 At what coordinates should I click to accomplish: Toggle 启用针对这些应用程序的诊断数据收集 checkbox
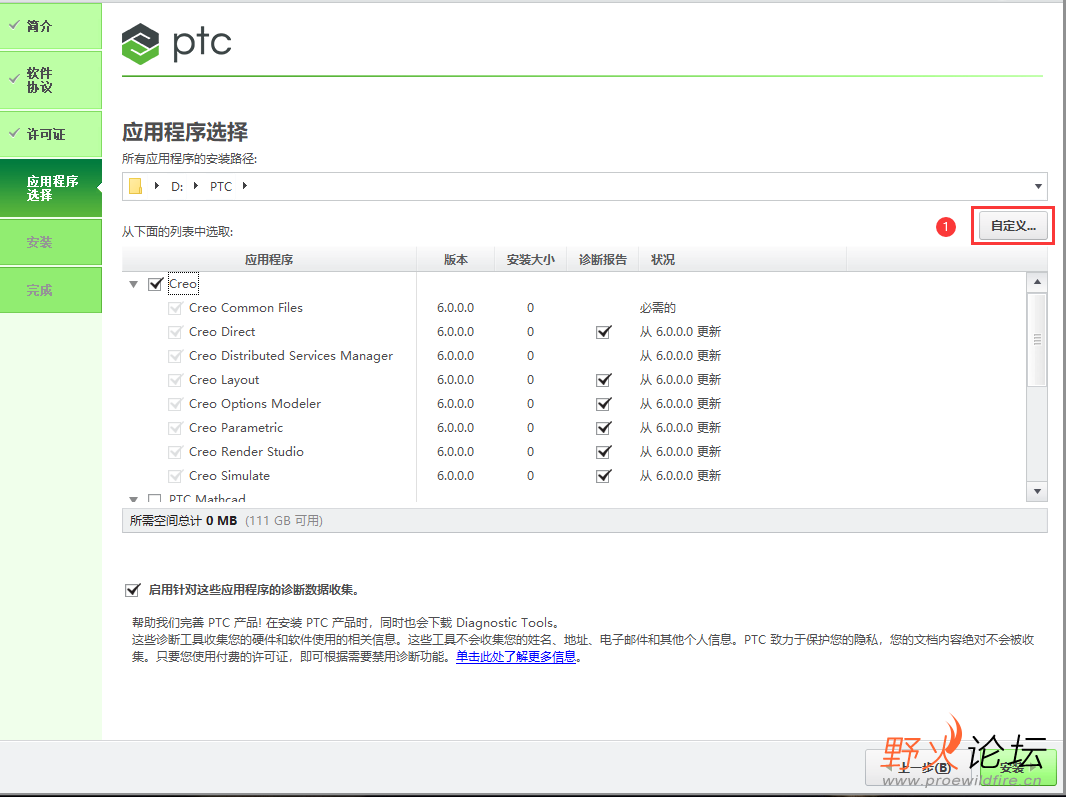[133, 590]
